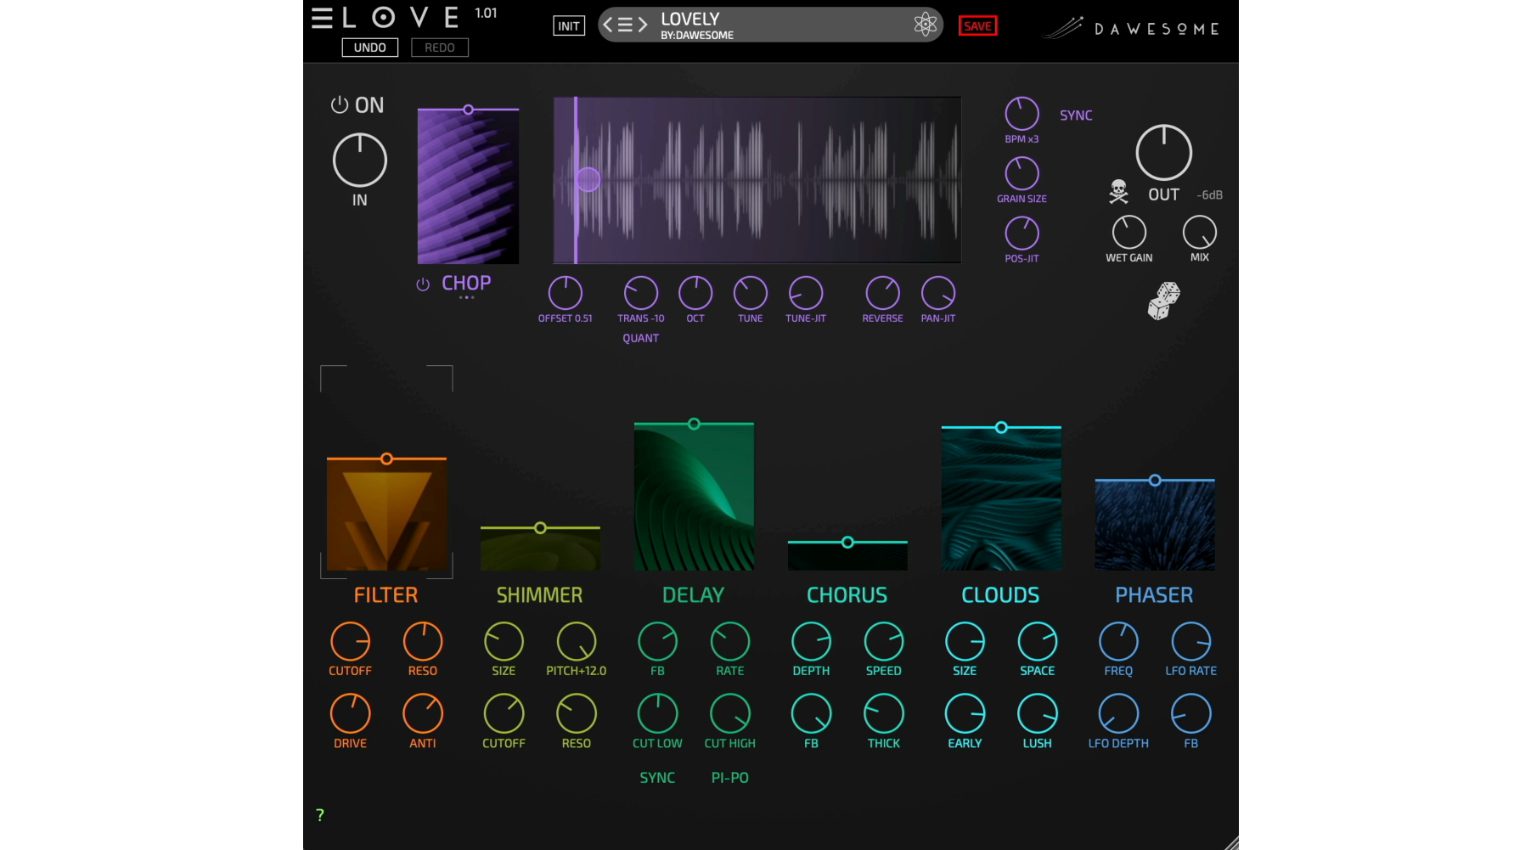Toggle the grain SYNC option

tap(1076, 115)
